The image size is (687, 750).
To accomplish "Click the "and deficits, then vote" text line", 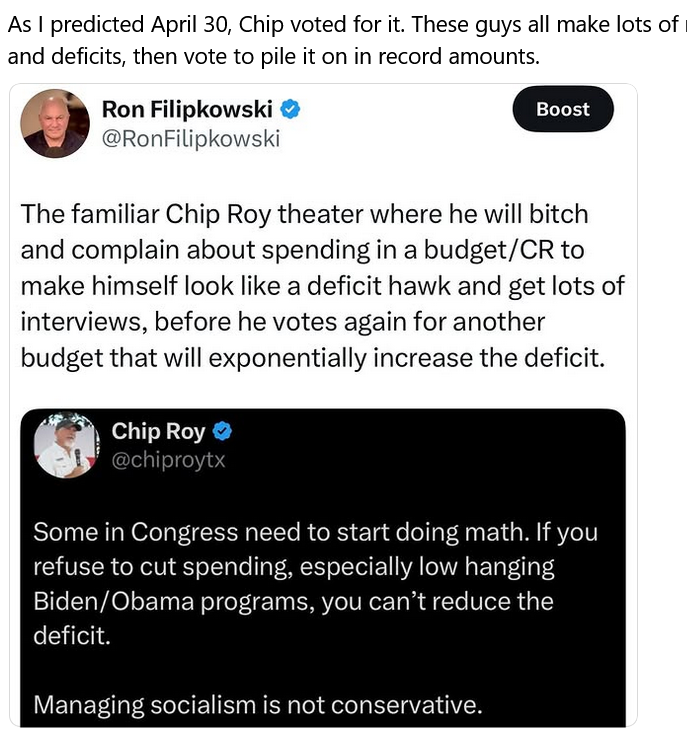I will click(273, 57).
